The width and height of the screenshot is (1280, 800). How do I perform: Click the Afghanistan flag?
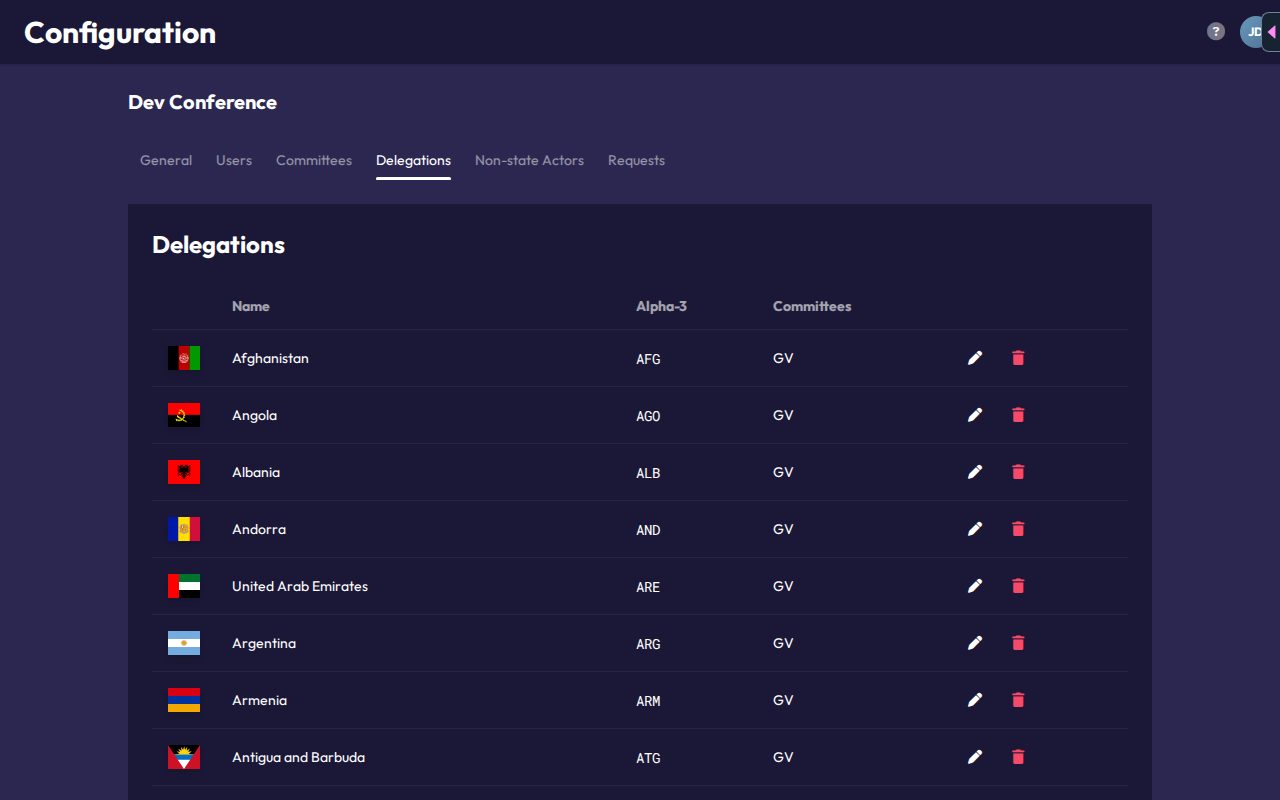184,358
